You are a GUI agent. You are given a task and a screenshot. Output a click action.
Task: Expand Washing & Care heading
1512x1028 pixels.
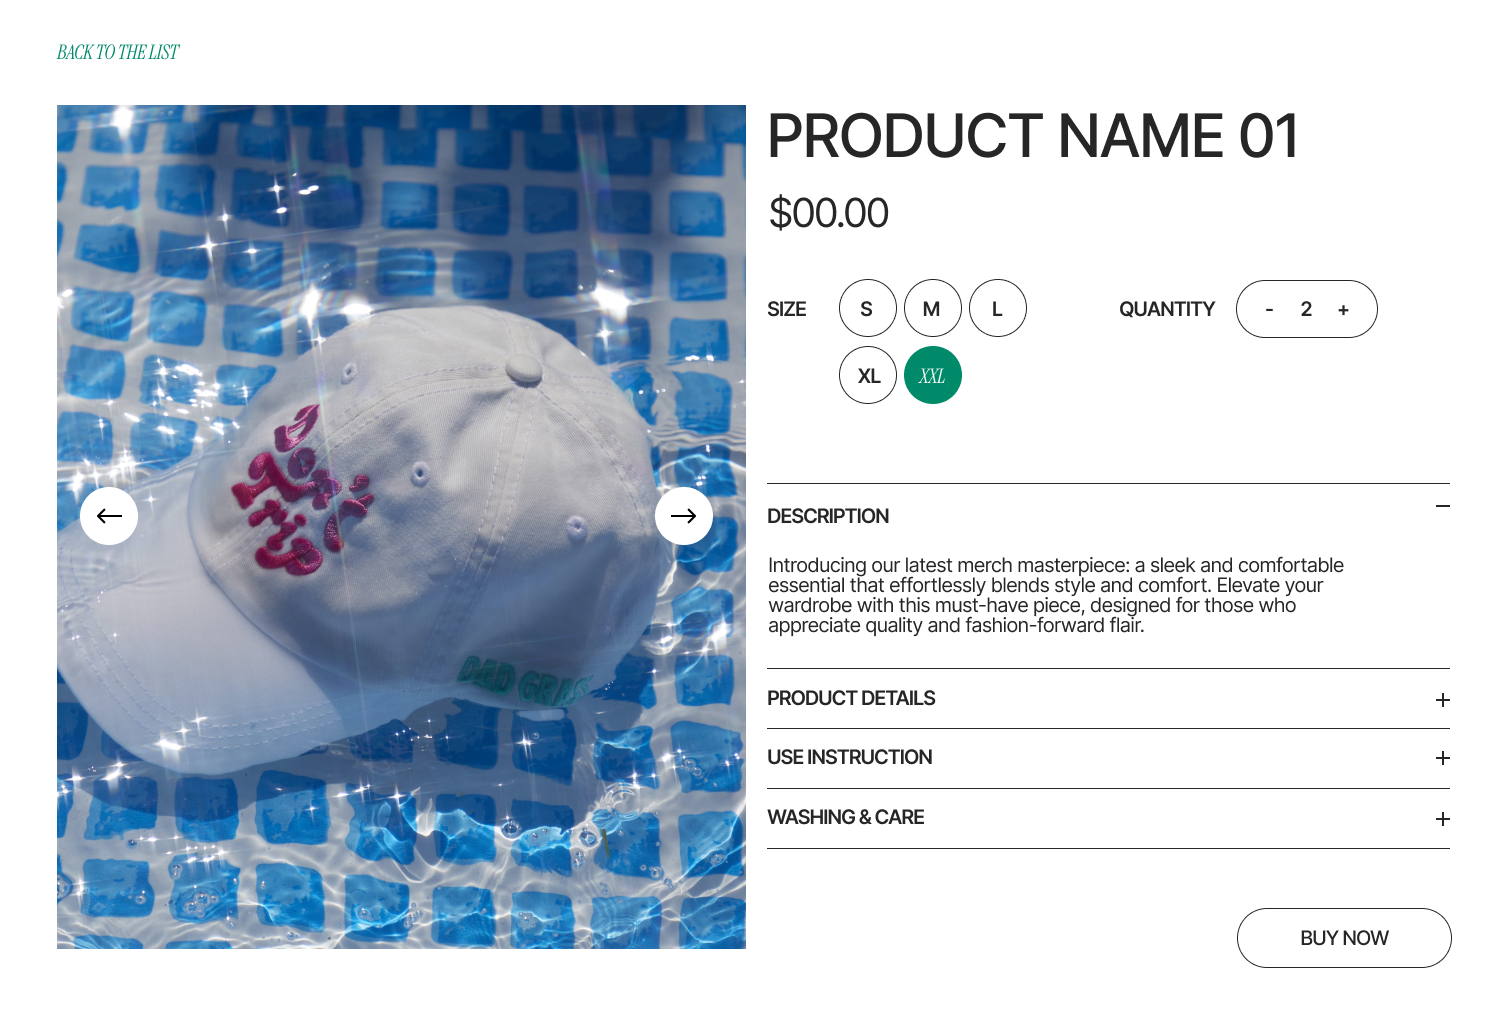click(x=845, y=817)
